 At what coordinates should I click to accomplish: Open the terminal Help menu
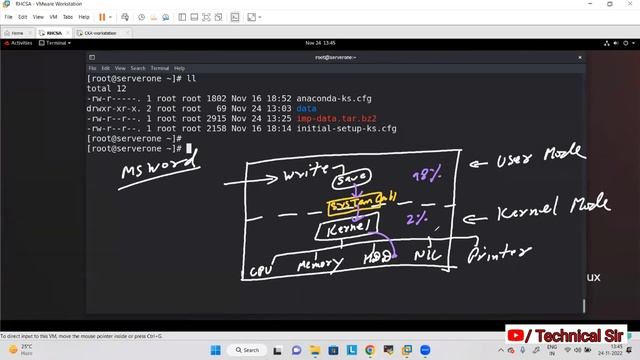(x=179, y=68)
